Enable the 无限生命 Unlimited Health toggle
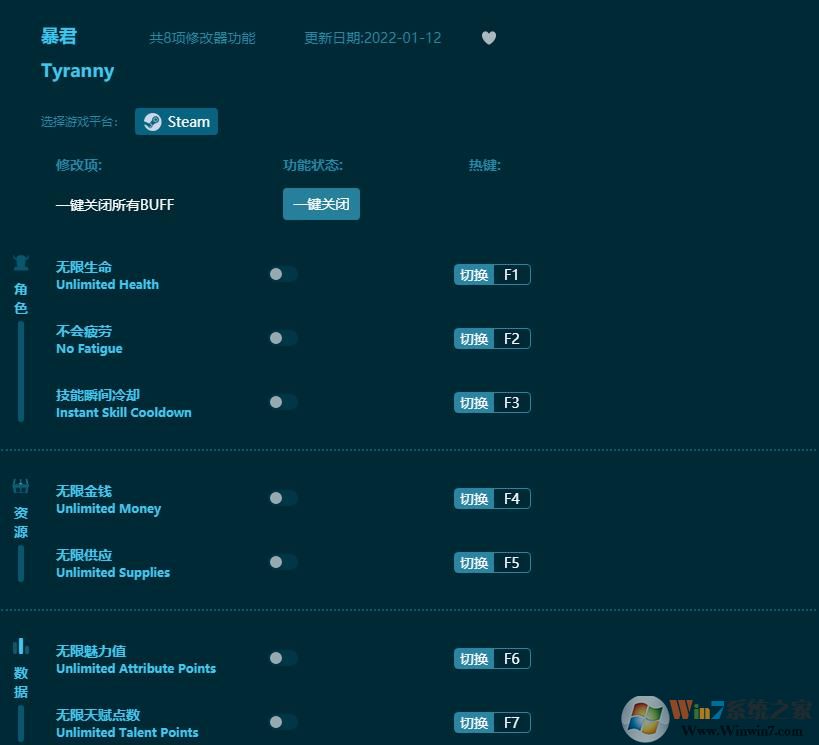Image resolution: width=819 pixels, height=745 pixels. pyautogui.click(x=283, y=274)
